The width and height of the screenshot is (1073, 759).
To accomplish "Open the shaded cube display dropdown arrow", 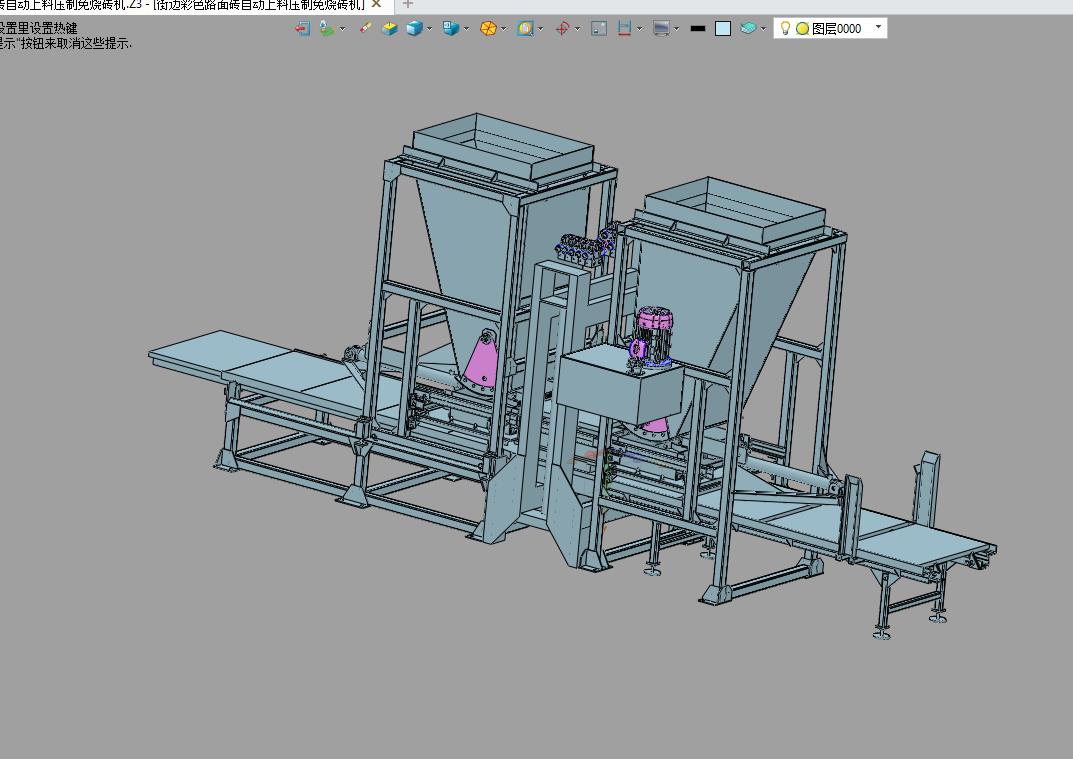I will (429, 29).
